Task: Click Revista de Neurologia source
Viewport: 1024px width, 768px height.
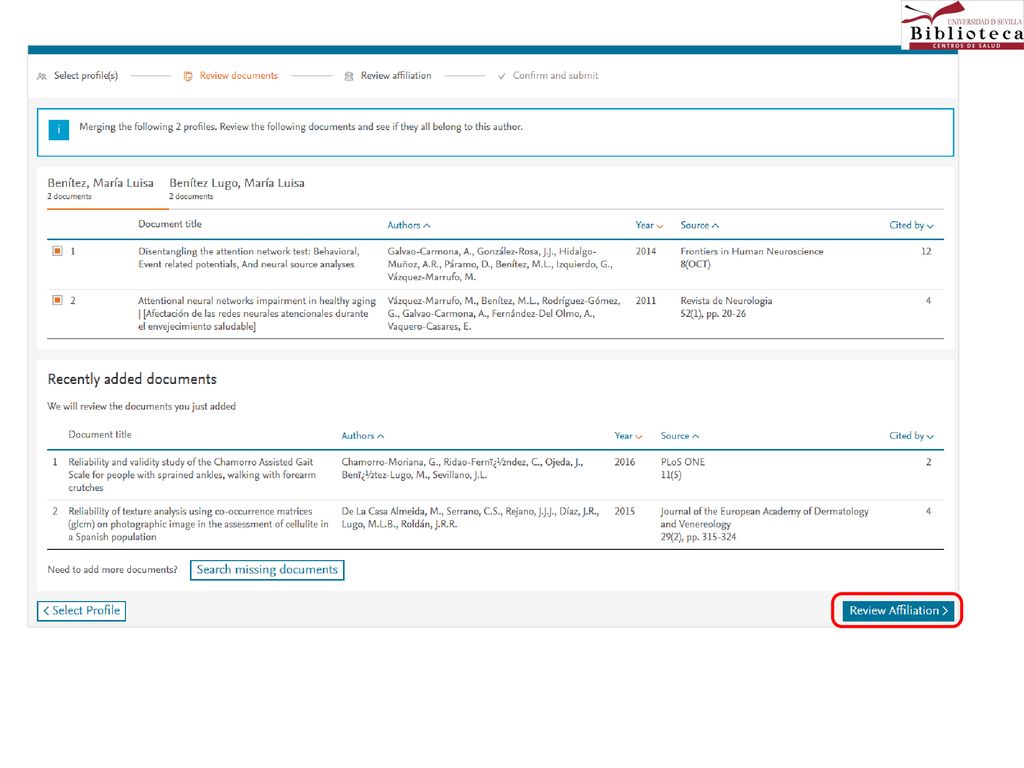Action: pyautogui.click(x=726, y=301)
